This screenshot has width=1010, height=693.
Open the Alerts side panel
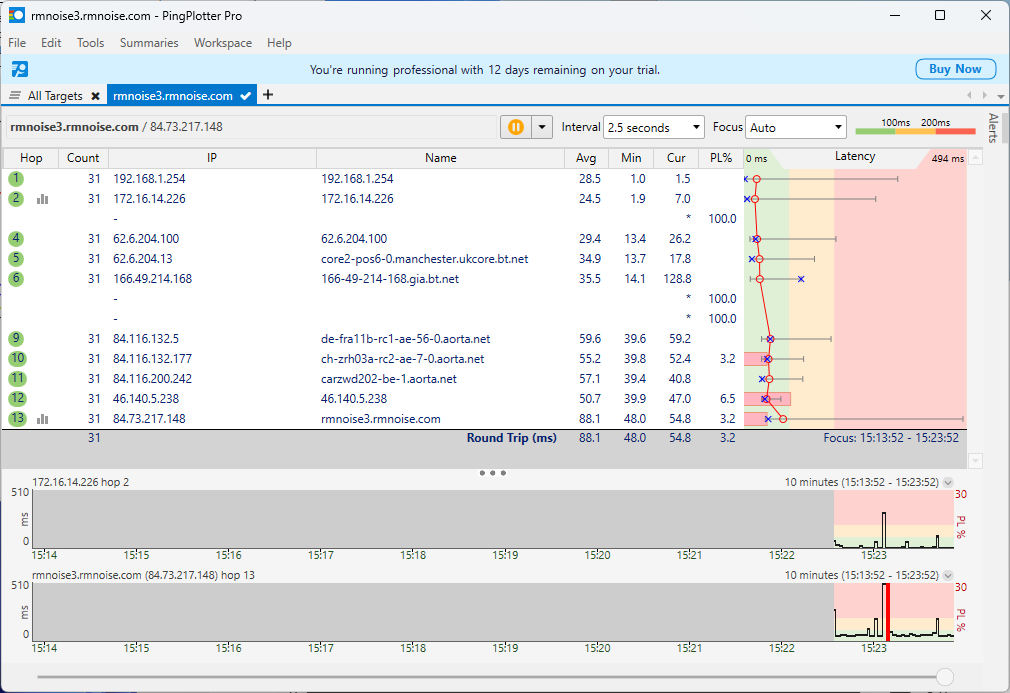point(993,128)
